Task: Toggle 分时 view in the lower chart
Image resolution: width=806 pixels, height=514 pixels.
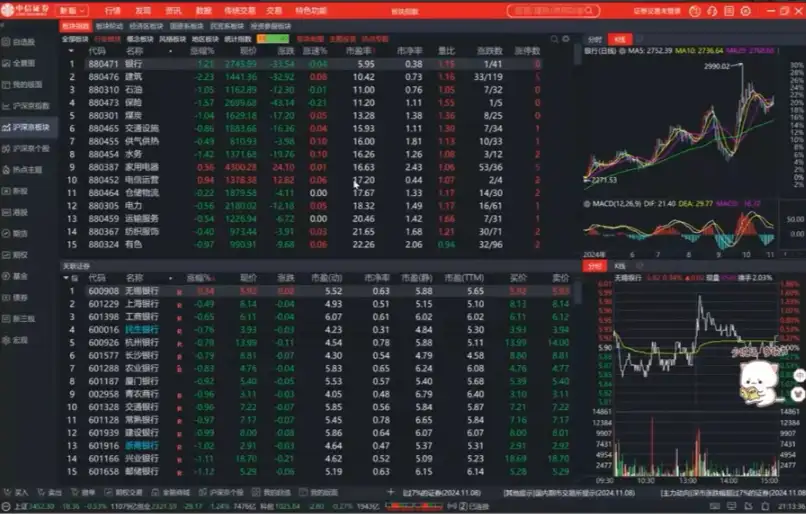Action: coord(595,267)
